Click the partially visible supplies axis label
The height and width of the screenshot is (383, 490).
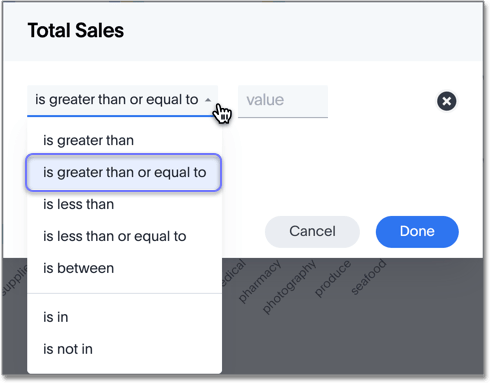(14, 281)
